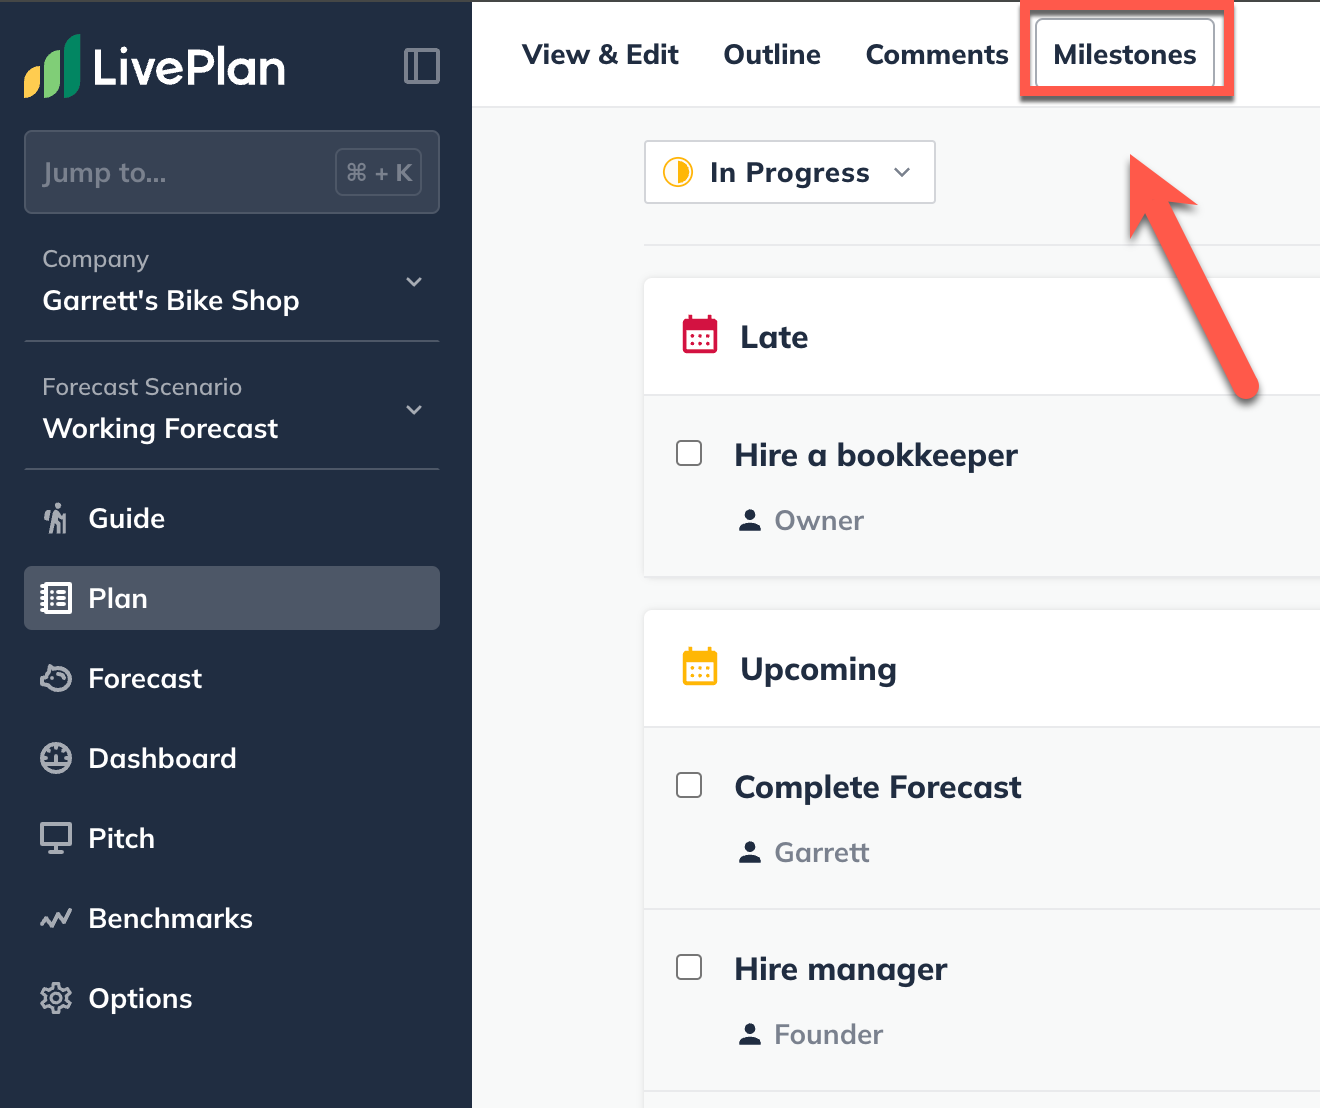This screenshot has width=1320, height=1108.
Task: Open Forecast in the sidebar
Action: coord(232,678)
